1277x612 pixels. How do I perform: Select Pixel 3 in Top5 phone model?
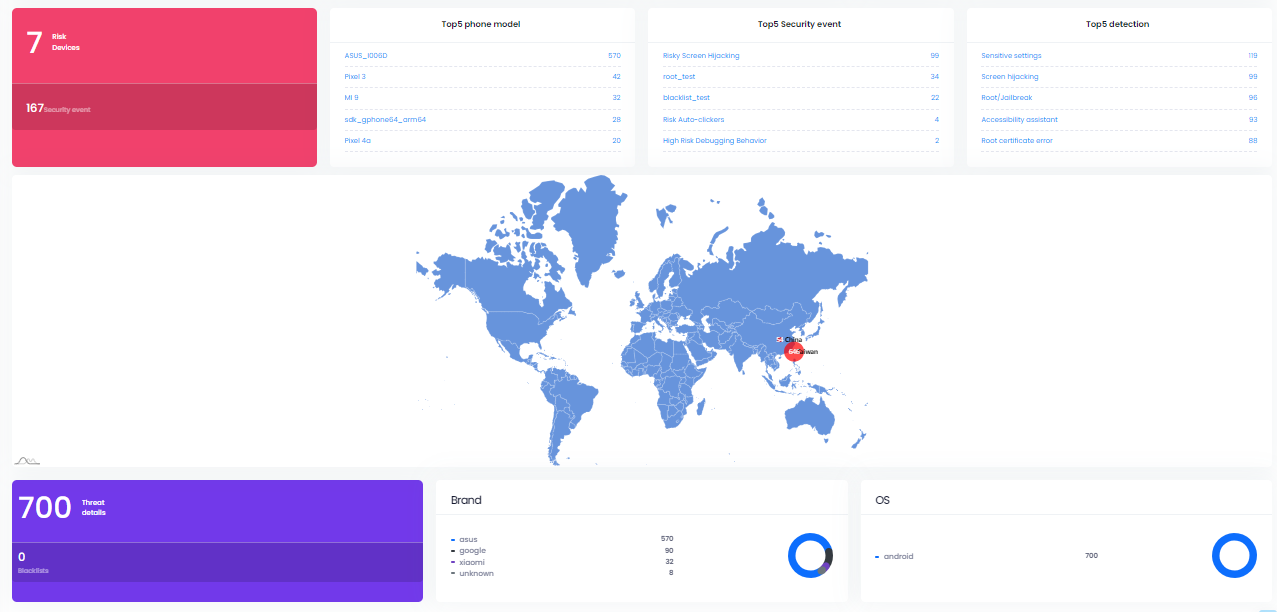tap(355, 77)
